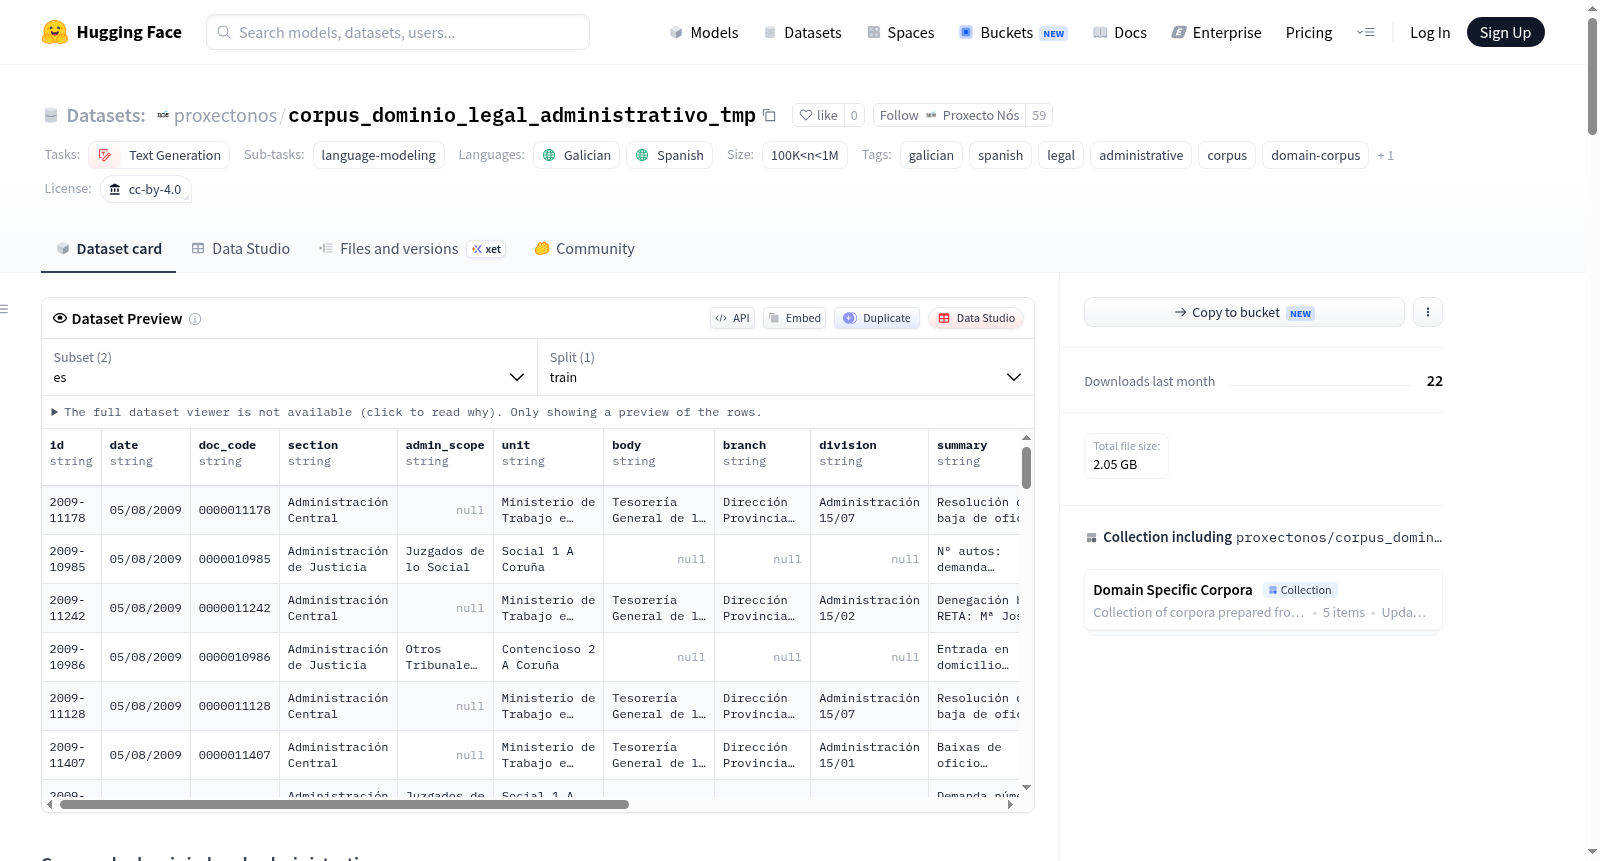
Task: Open Models in the top navigation
Action: pyautogui.click(x=703, y=32)
